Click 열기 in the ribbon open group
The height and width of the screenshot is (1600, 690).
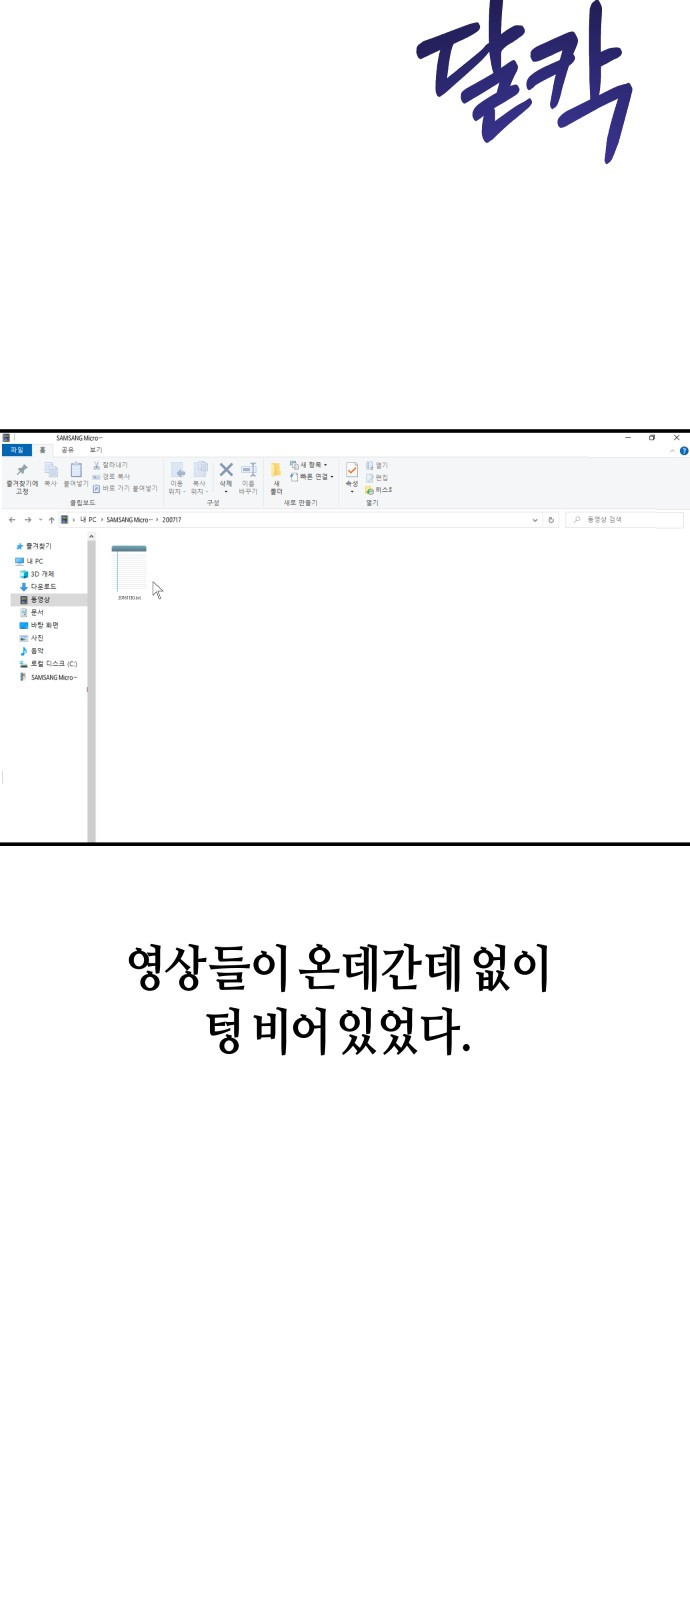pyautogui.click(x=377, y=465)
